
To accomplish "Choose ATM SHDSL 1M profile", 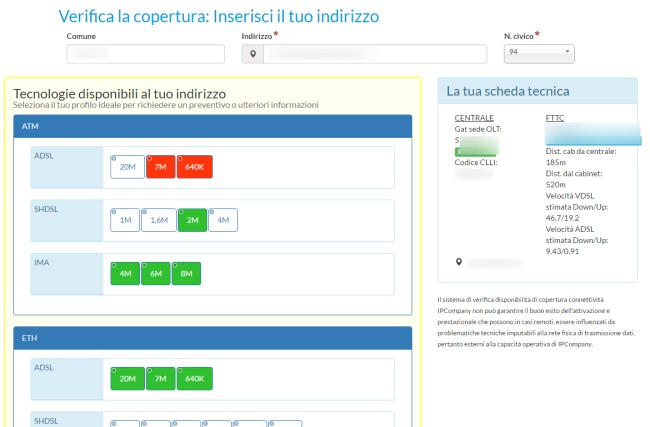I will tap(124, 220).
